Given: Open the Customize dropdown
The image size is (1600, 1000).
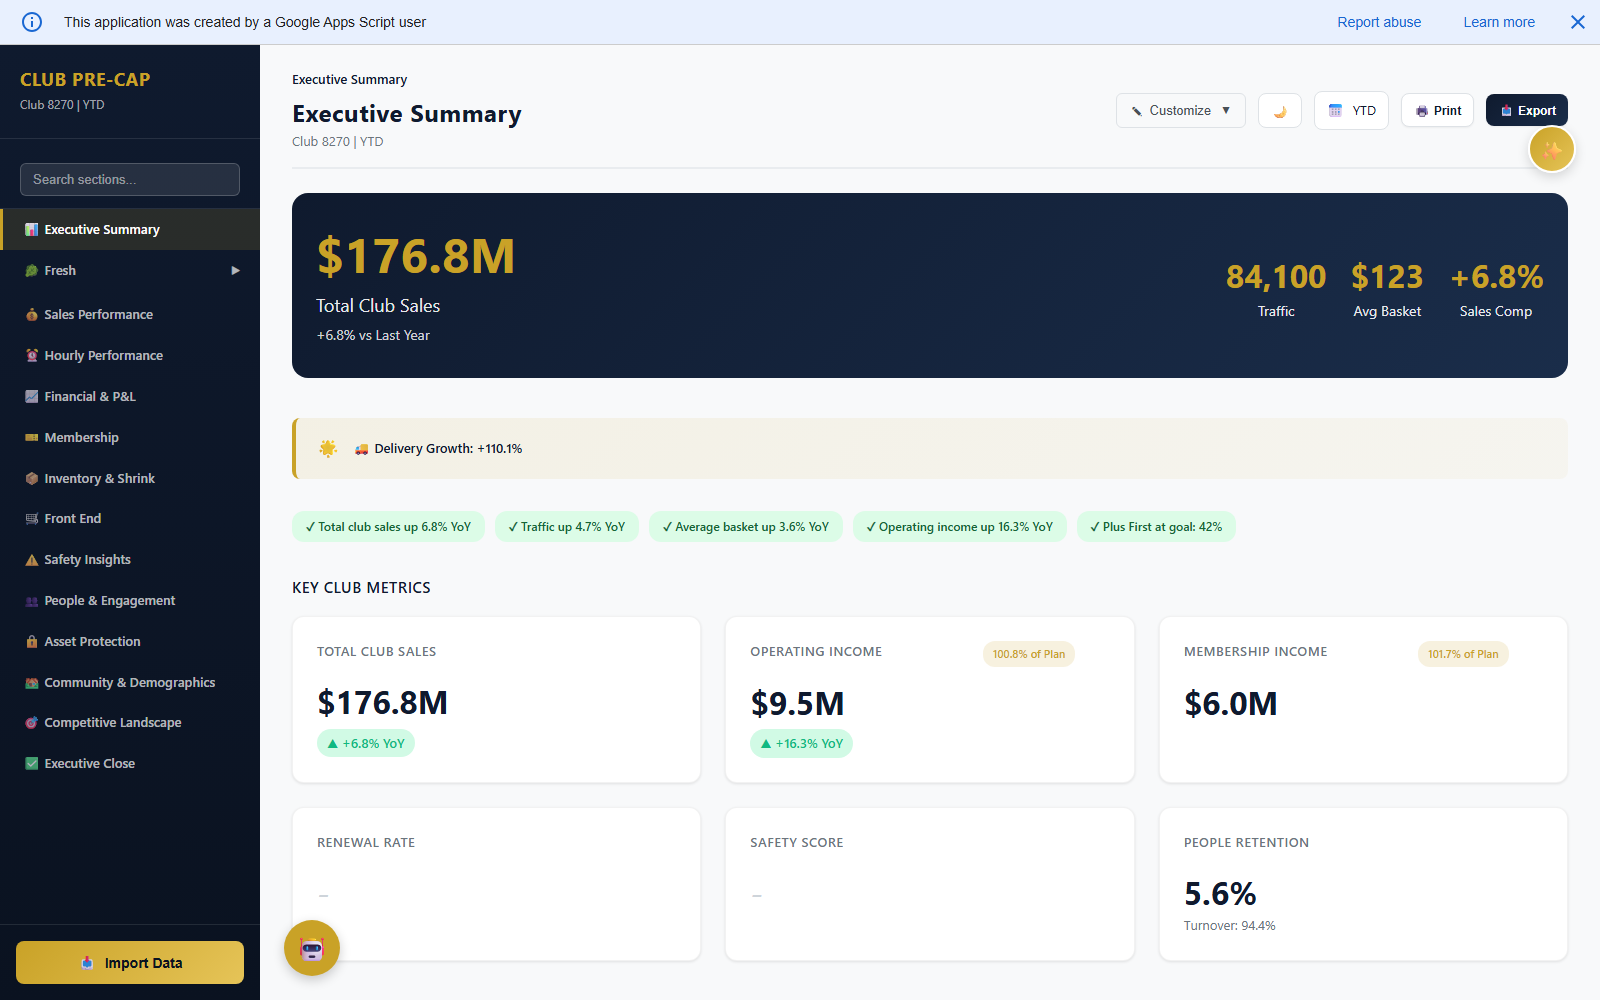Looking at the screenshot, I should coord(1180,111).
